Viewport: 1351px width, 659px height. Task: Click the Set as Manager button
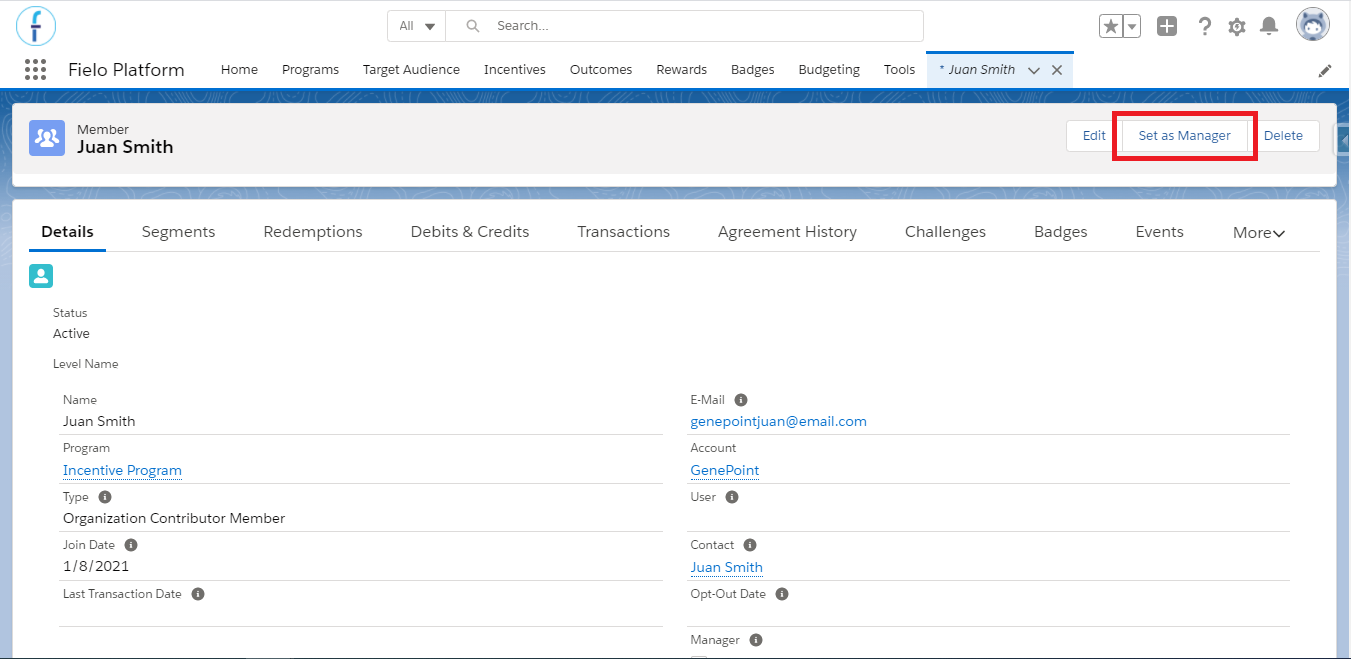pyautogui.click(x=1185, y=136)
